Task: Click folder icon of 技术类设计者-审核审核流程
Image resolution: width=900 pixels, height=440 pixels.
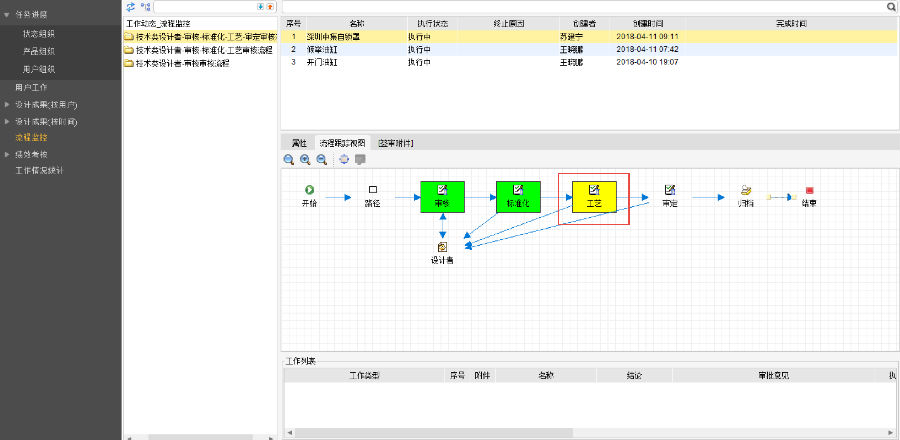Action: [x=129, y=64]
